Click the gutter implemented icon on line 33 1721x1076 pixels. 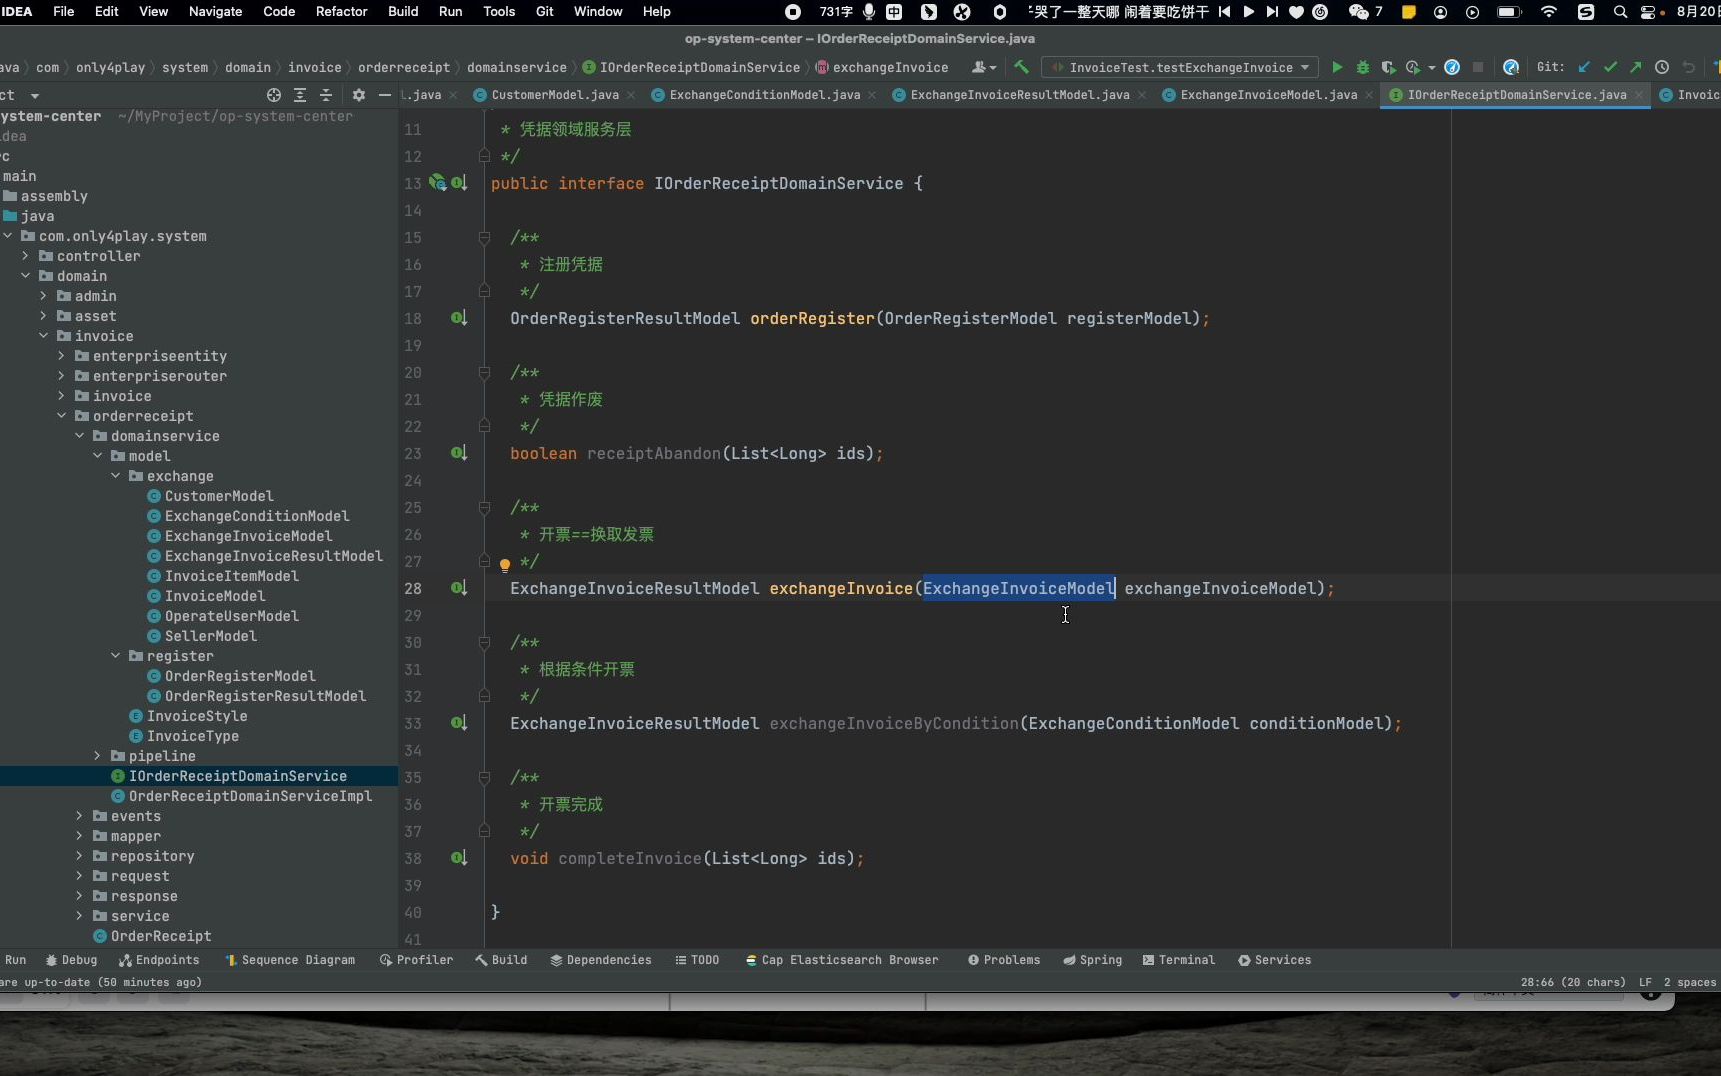pyautogui.click(x=458, y=723)
